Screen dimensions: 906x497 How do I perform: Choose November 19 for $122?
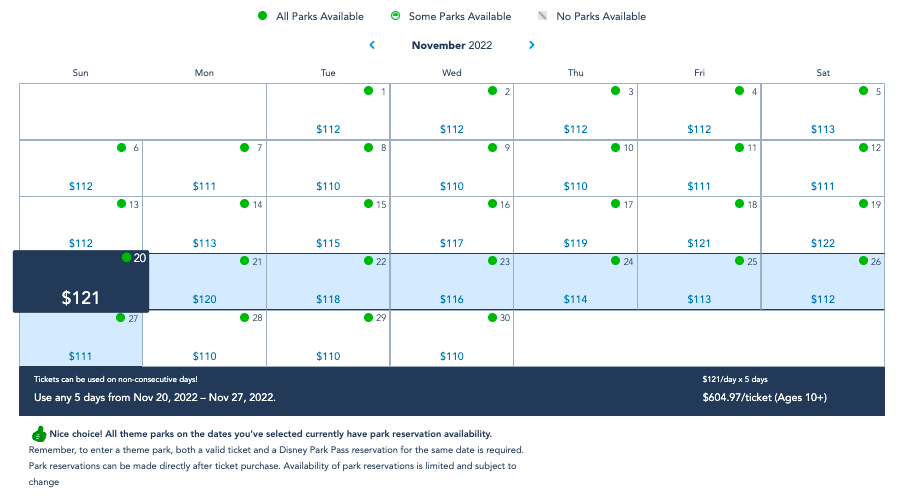823,225
